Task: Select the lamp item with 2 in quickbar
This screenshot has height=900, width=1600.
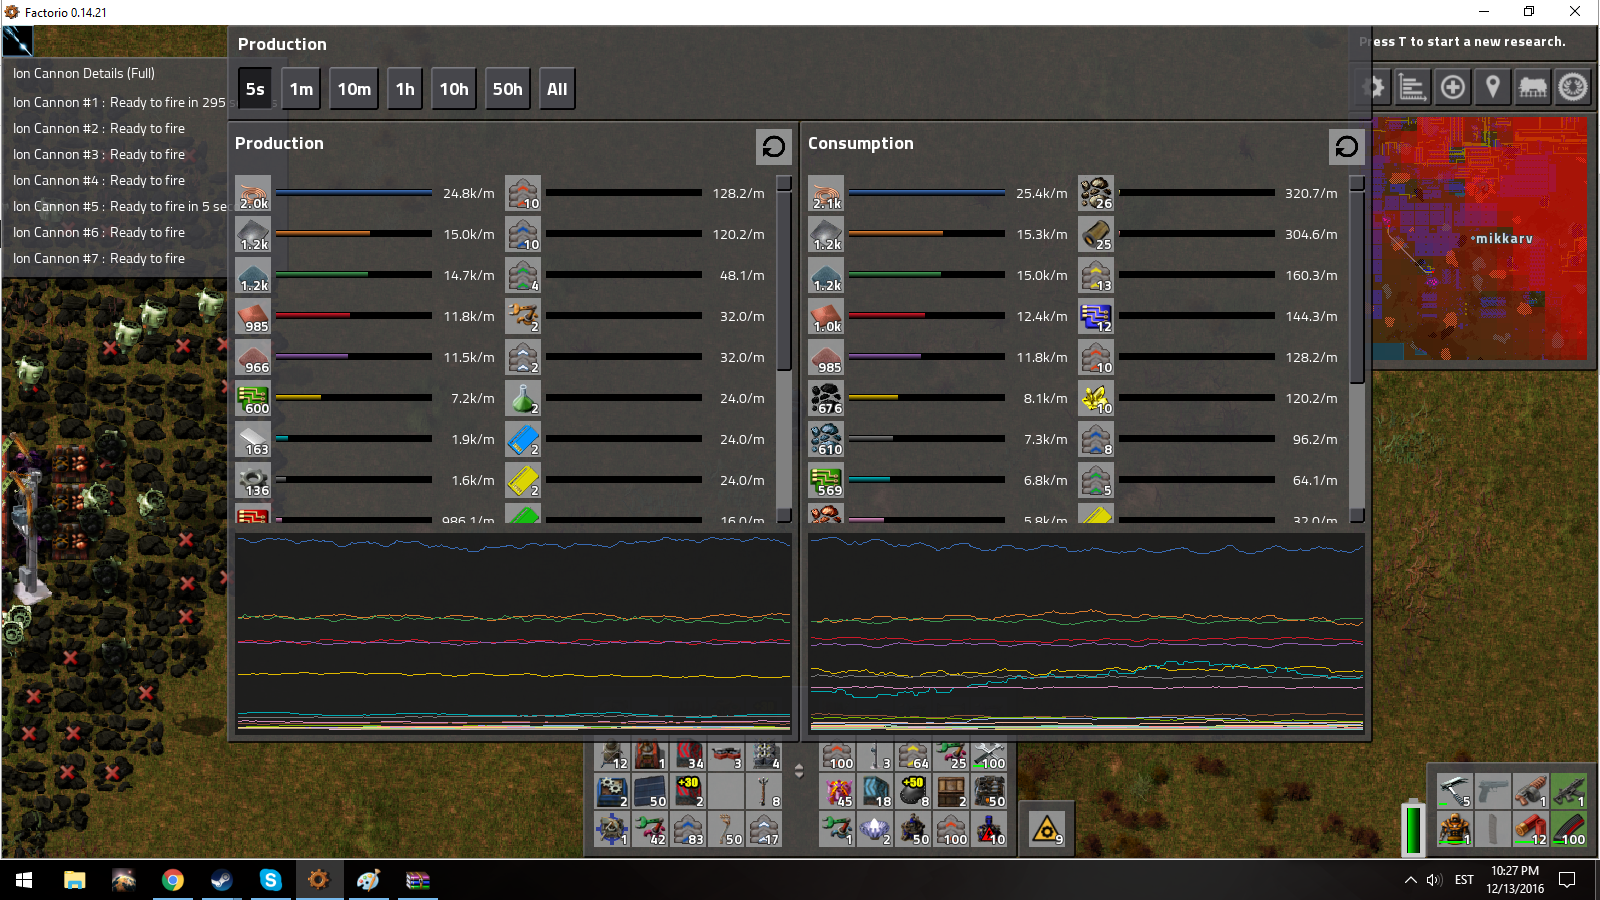Action: (x=876, y=829)
